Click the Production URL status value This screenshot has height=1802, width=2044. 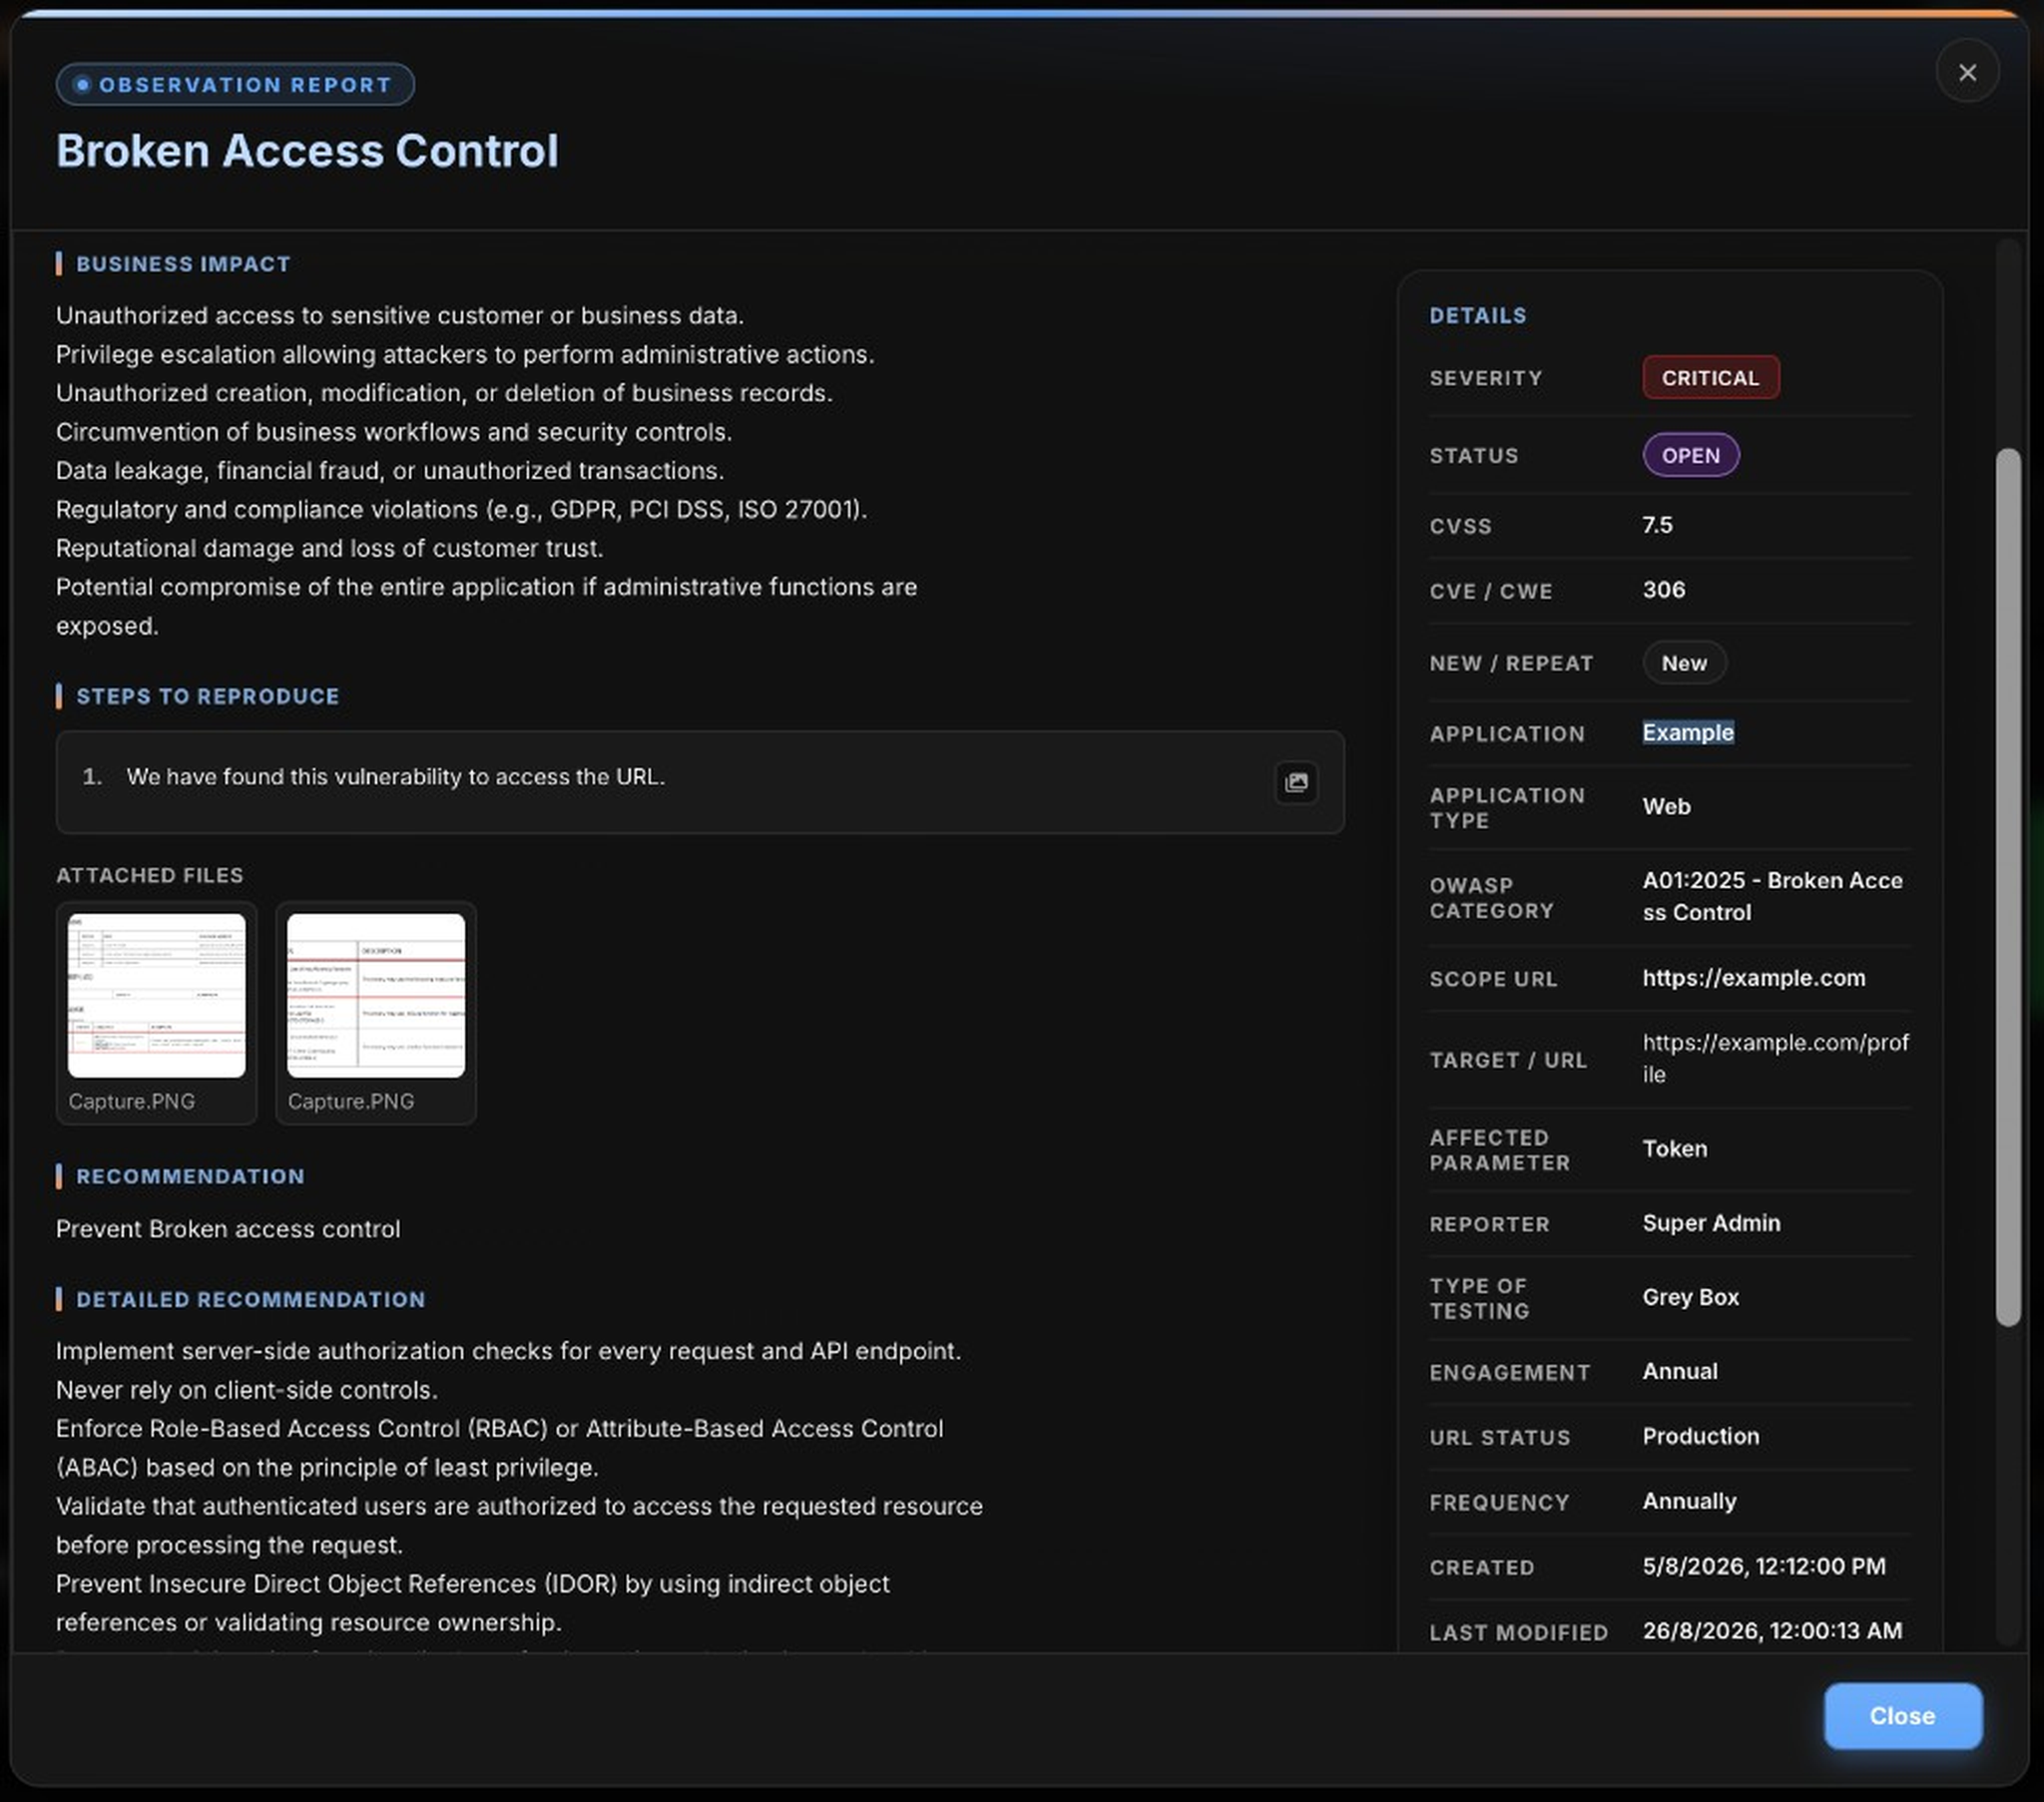(x=1700, y=1436)
